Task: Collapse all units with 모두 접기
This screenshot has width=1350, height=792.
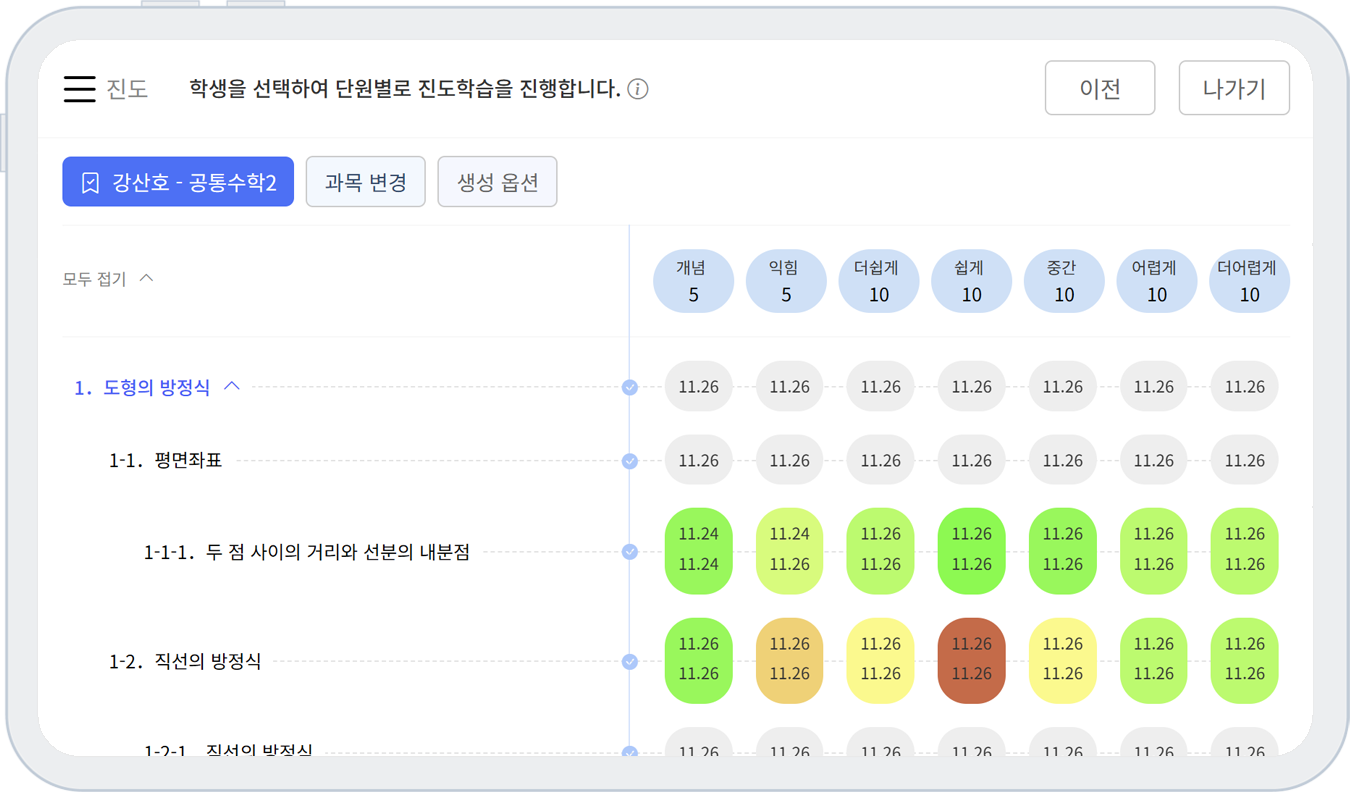Action: 108,279
